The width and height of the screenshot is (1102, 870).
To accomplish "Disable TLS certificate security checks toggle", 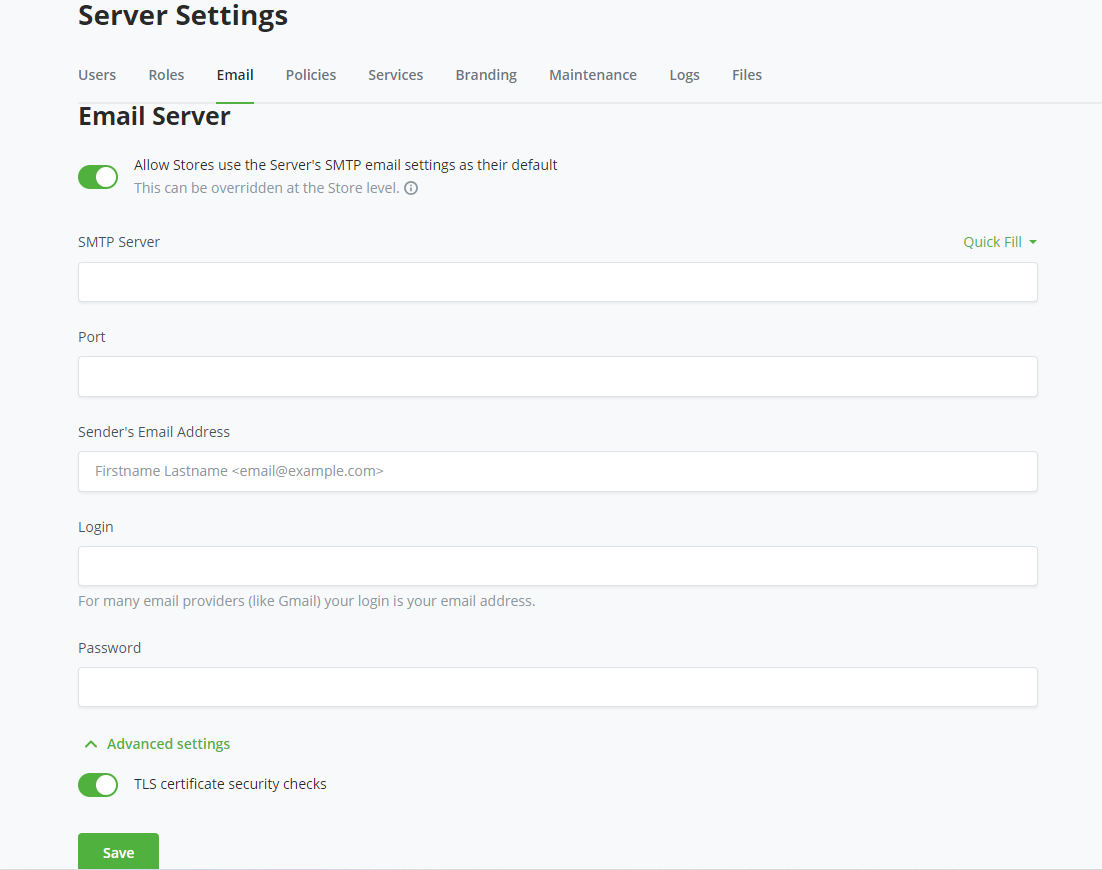I will (x=98, y=785).
